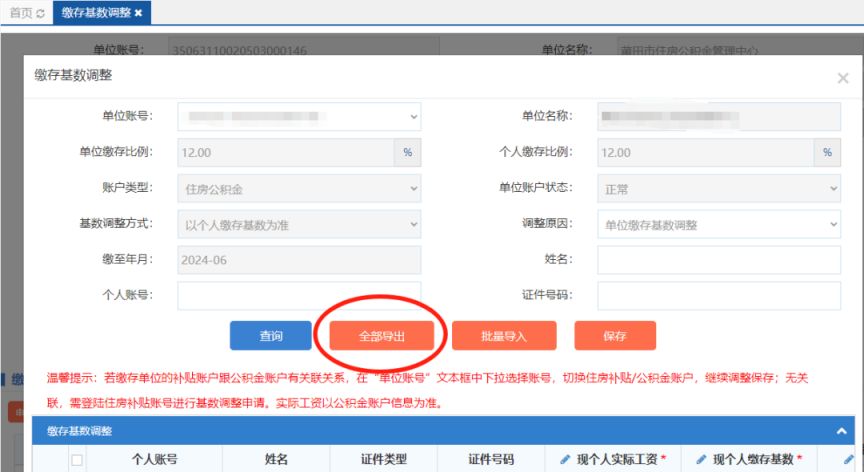Viewport: 864px width, 472px height.
Task: Close the 缴存基数调整 dialog with the X
Action: (842, 78)
